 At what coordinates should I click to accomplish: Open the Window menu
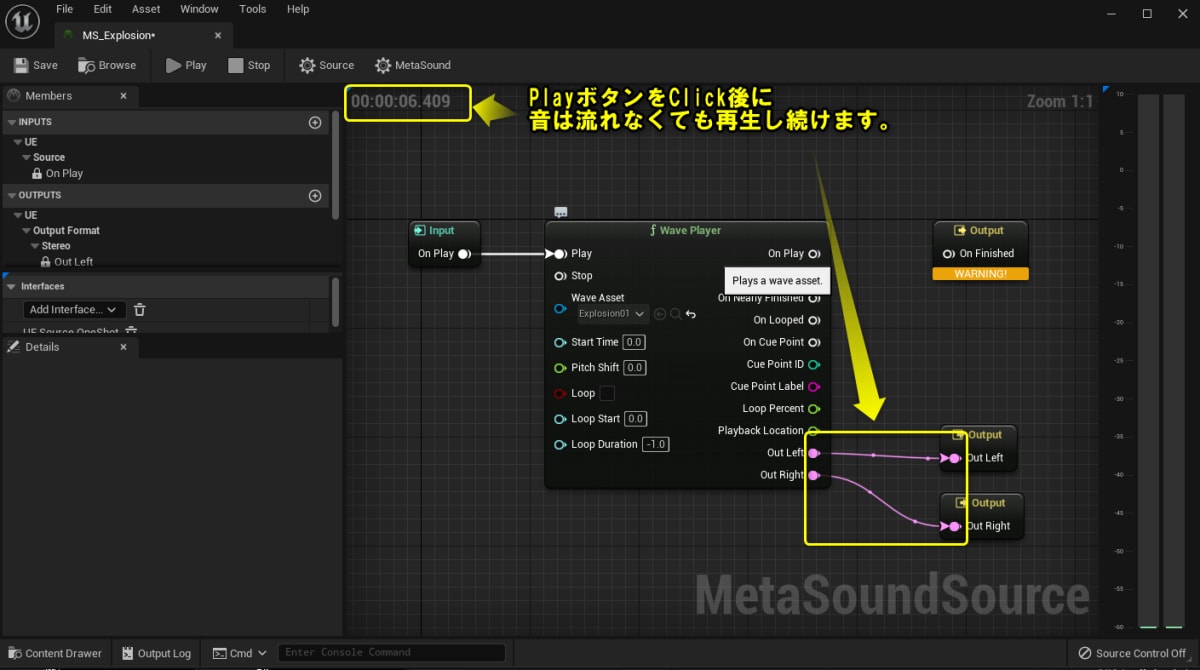pos(199,9)
